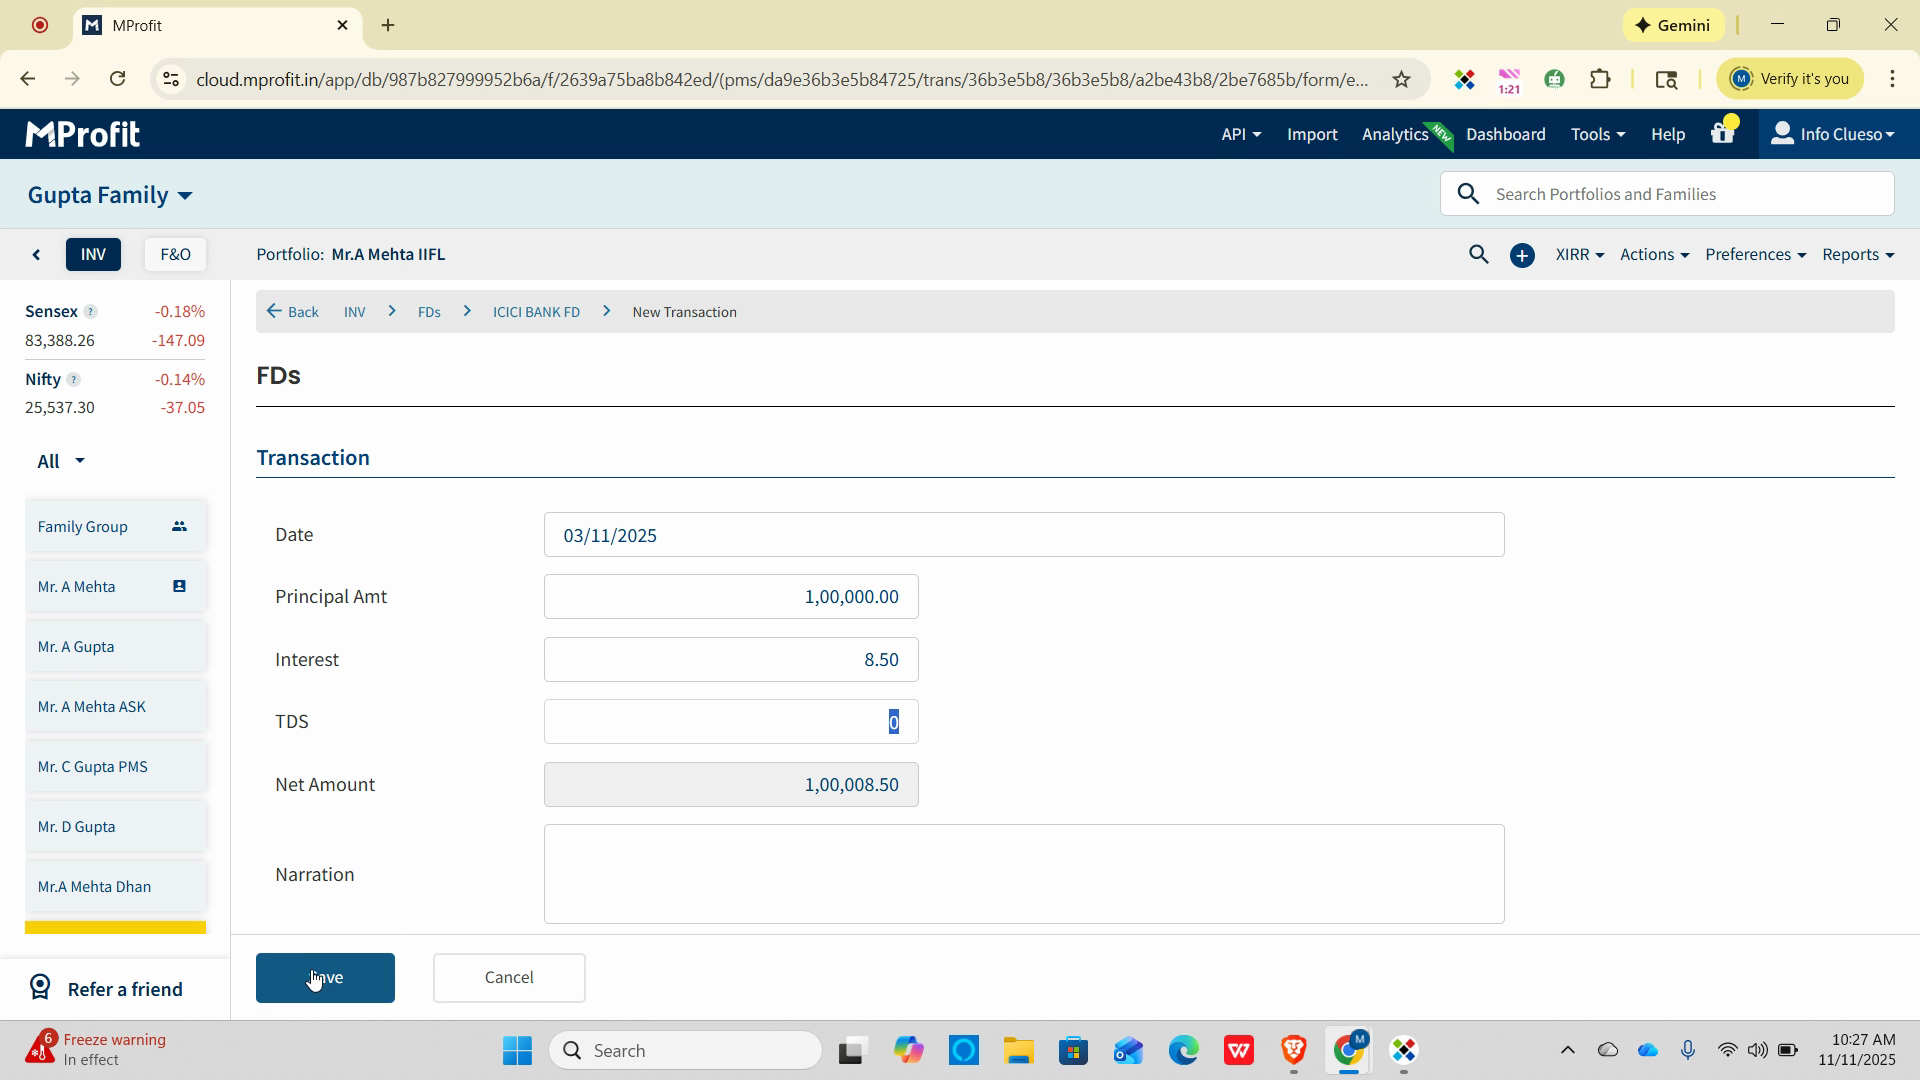Click the search magnifier icon in portfolio toolbar
This screenshot has width=1920, height=1080.
coord(1478,255)
